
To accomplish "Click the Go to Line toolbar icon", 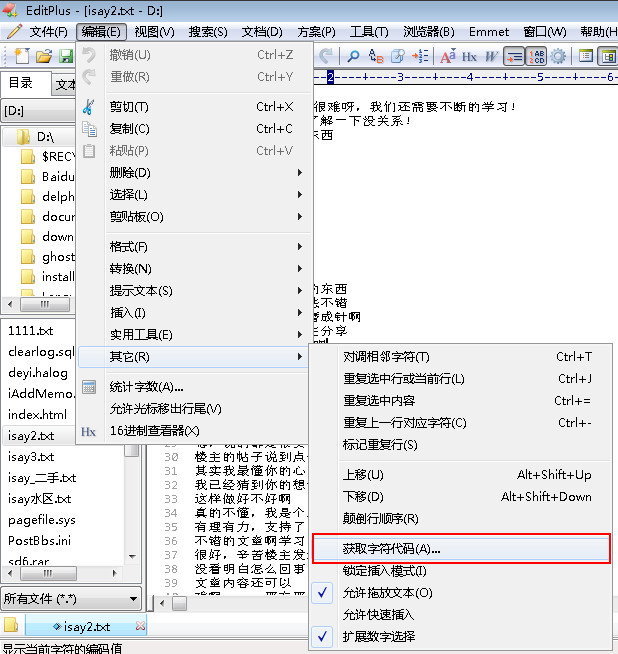I will (420, 56).
